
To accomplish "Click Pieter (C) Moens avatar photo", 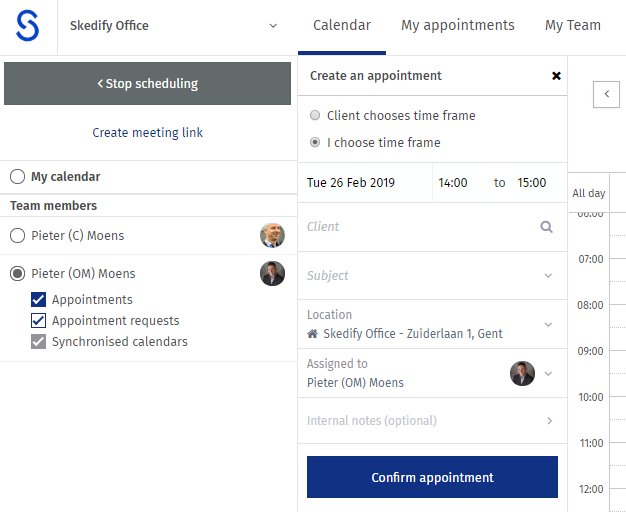I will [x=272, y=235].
